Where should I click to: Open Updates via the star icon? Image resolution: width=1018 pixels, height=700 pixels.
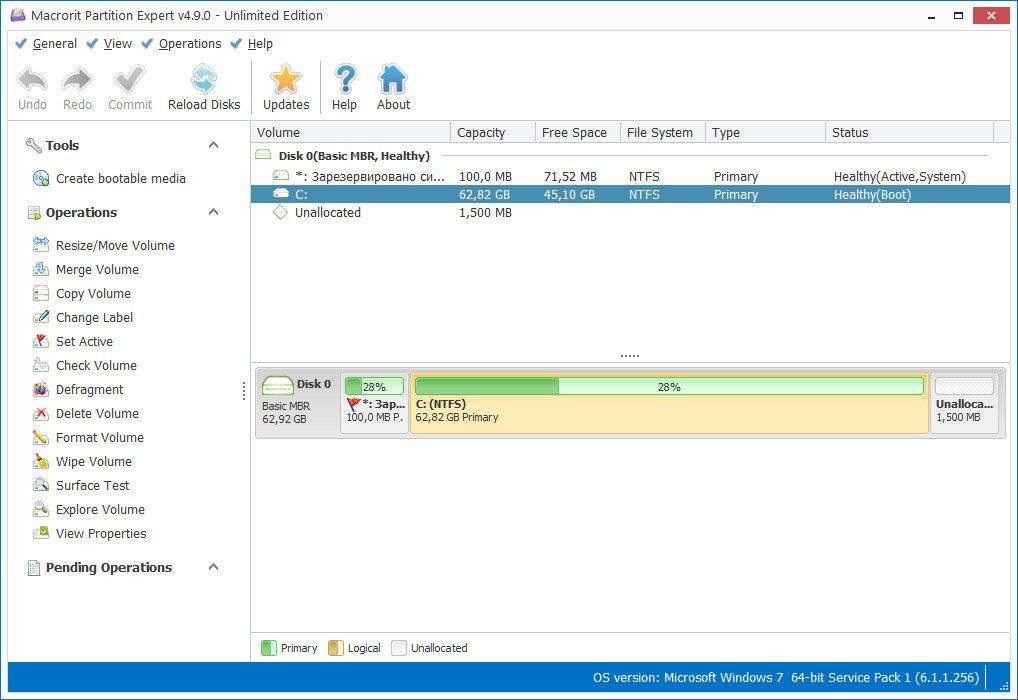click(286, 80)
